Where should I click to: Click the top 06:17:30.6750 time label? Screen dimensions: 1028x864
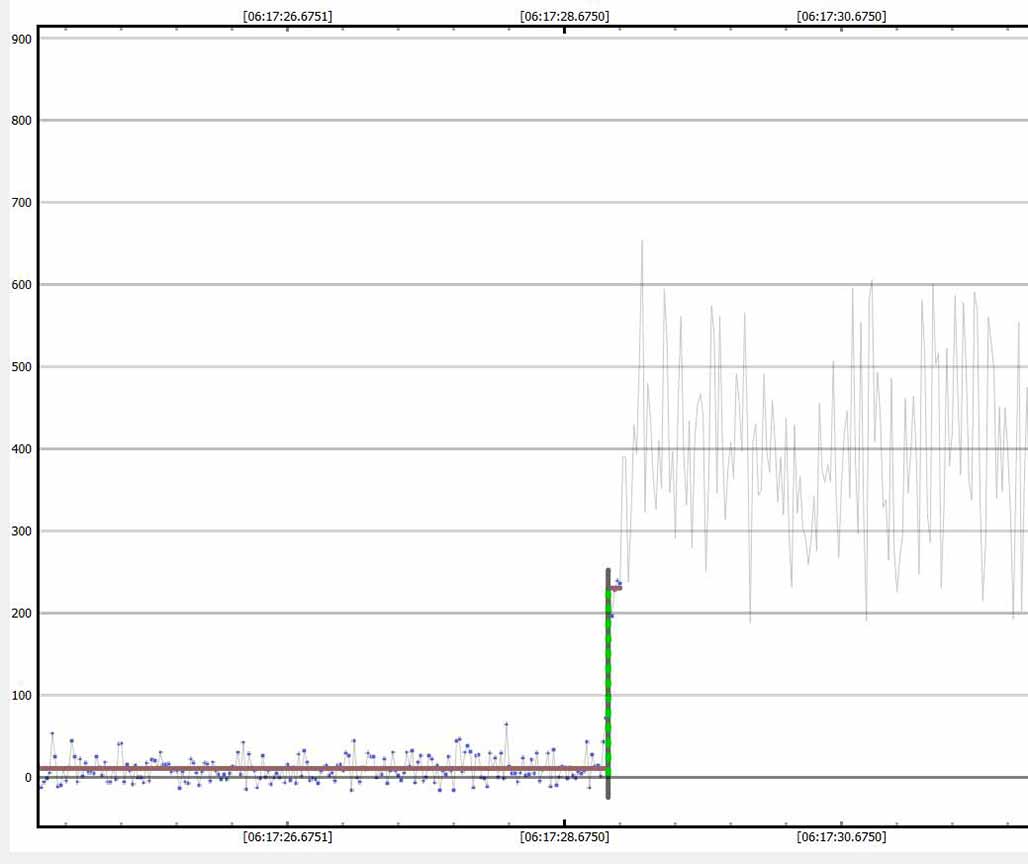tap(841, 16)
